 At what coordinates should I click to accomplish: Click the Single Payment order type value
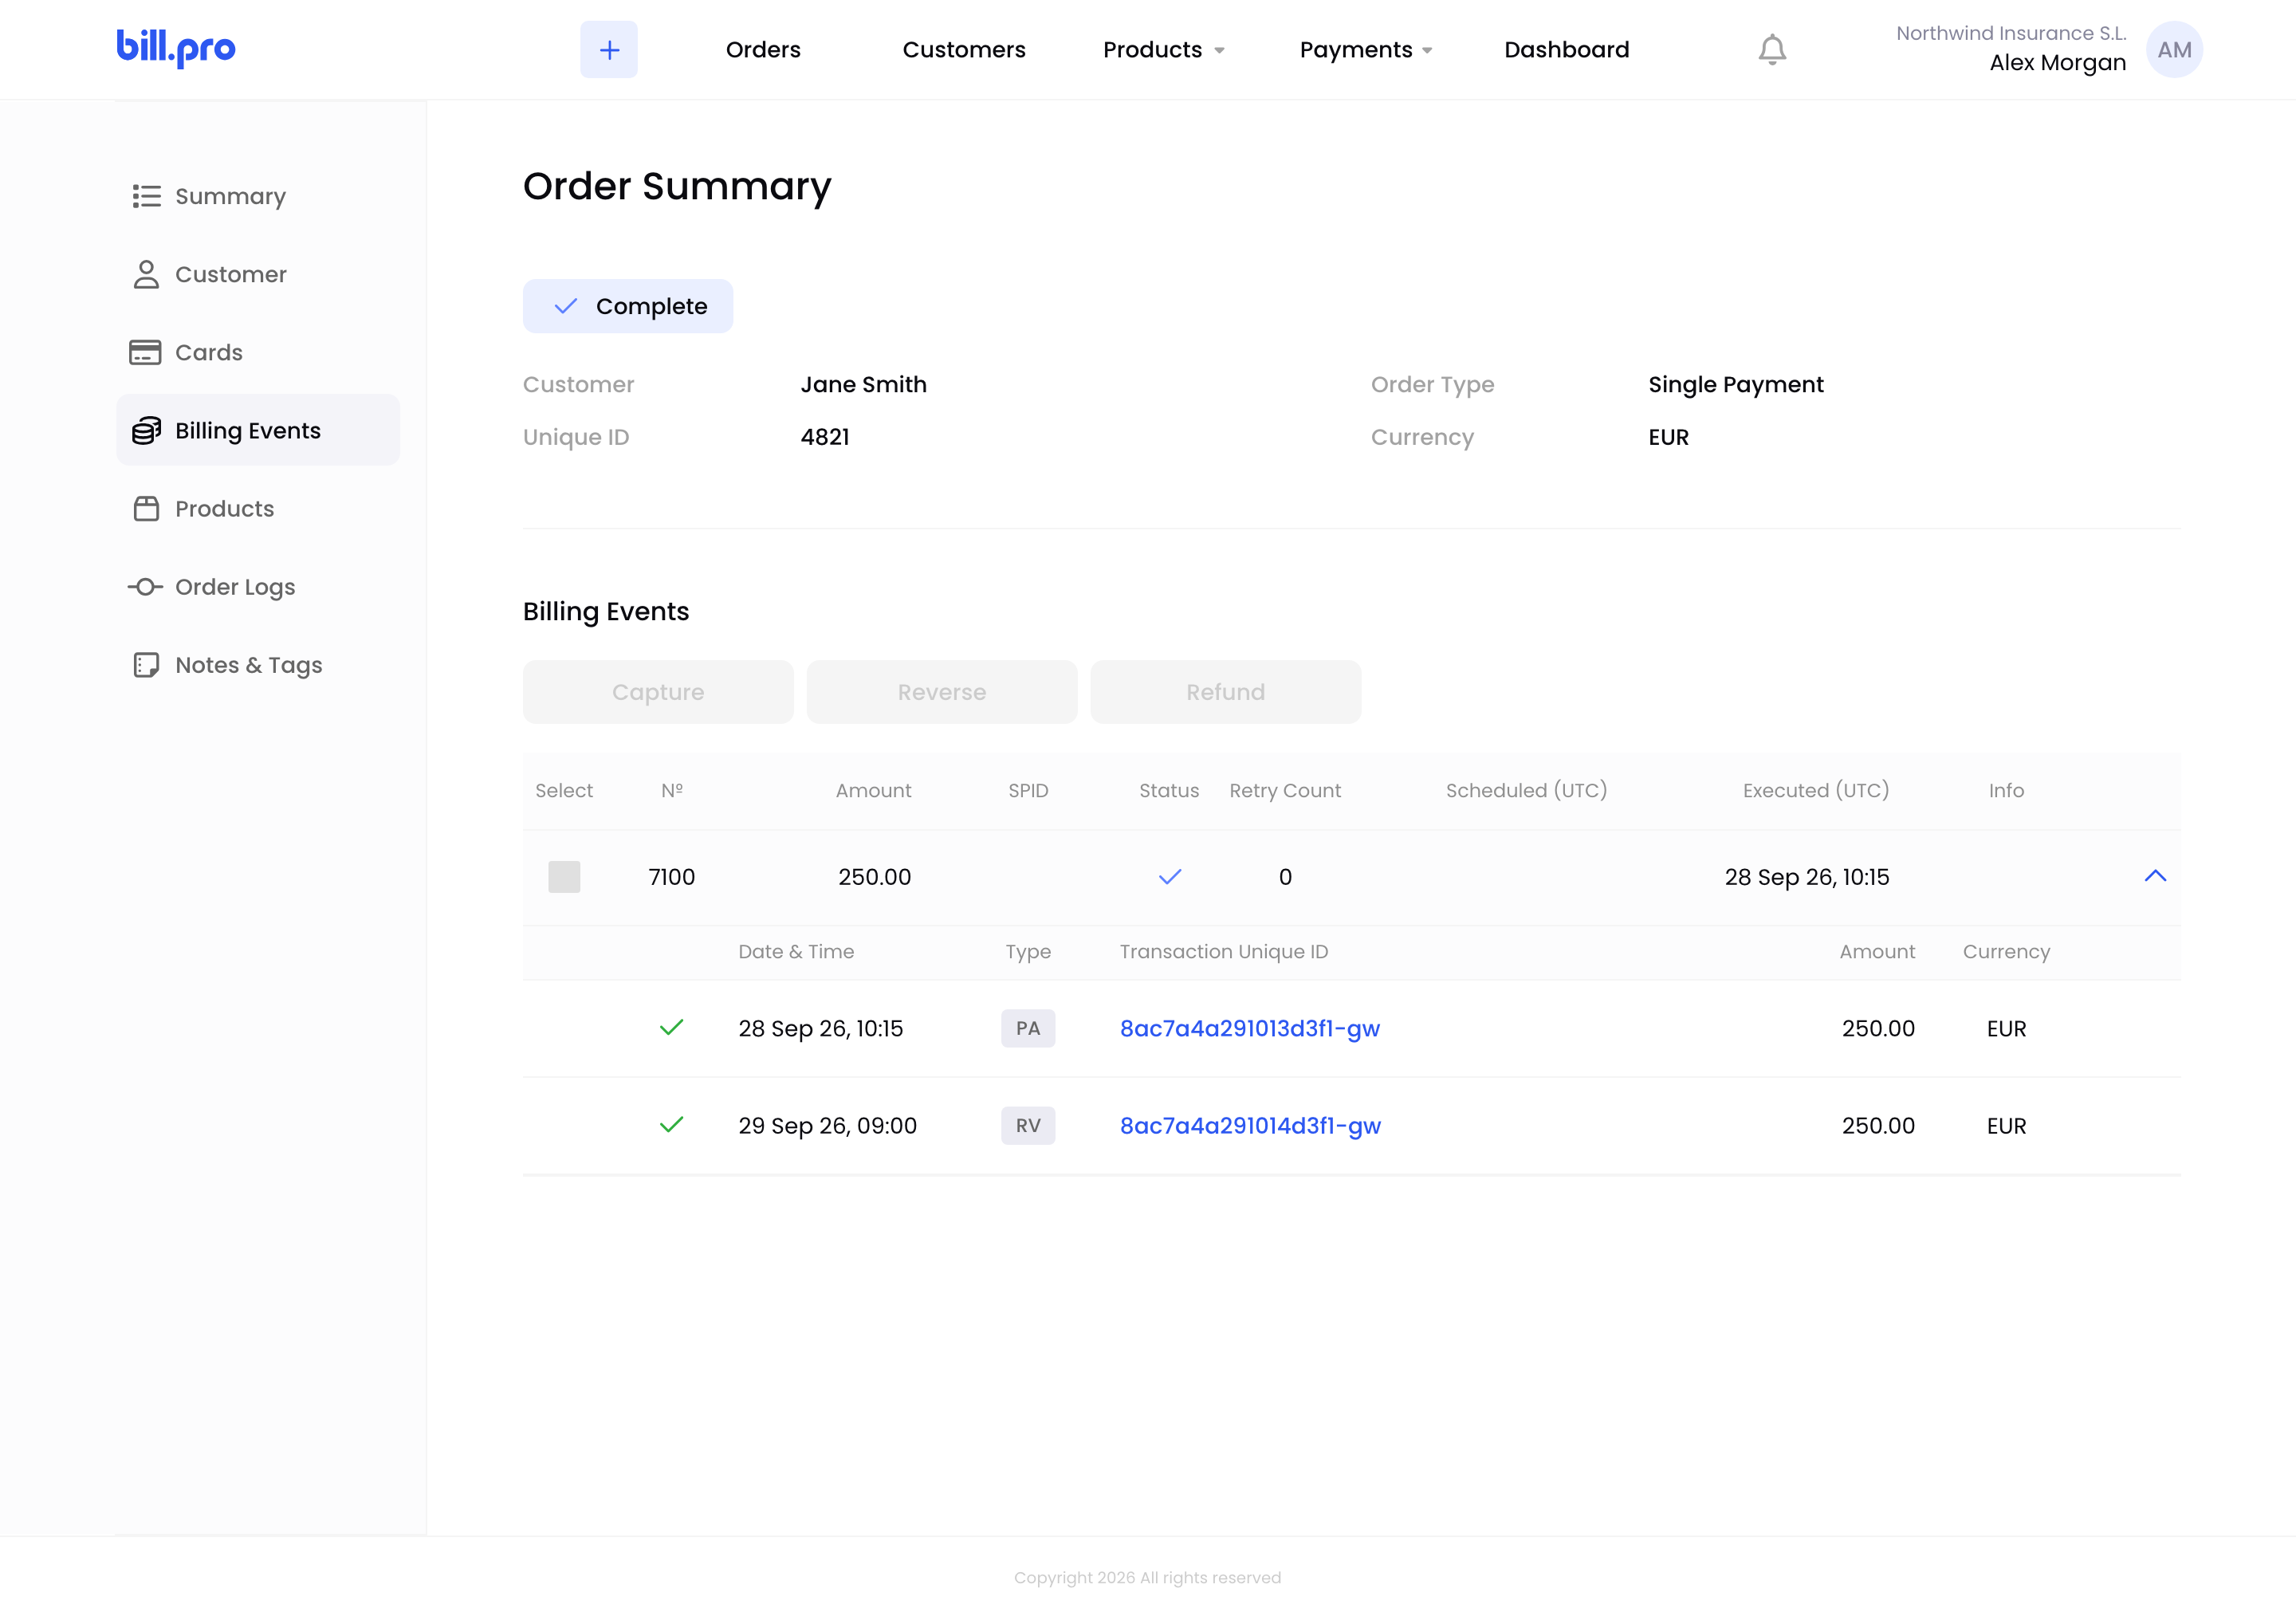point(1736,384)
